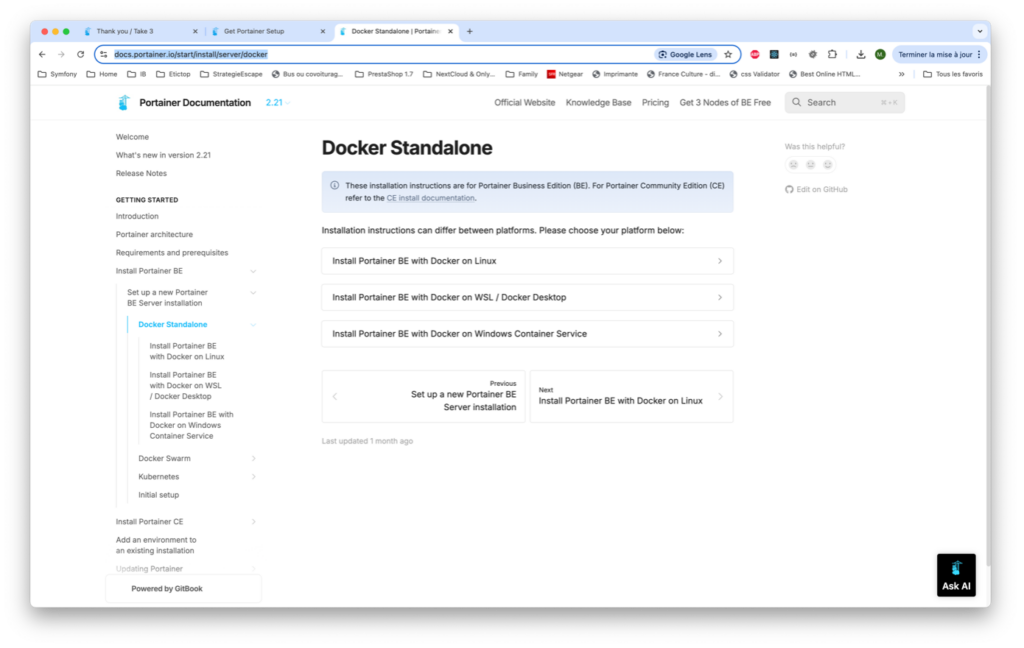Close the 'Get Portainer Setup' tab
Image resolution: width=1024 pixels, height=648 pixels.
pyautogui.click(x=323, y=31)
